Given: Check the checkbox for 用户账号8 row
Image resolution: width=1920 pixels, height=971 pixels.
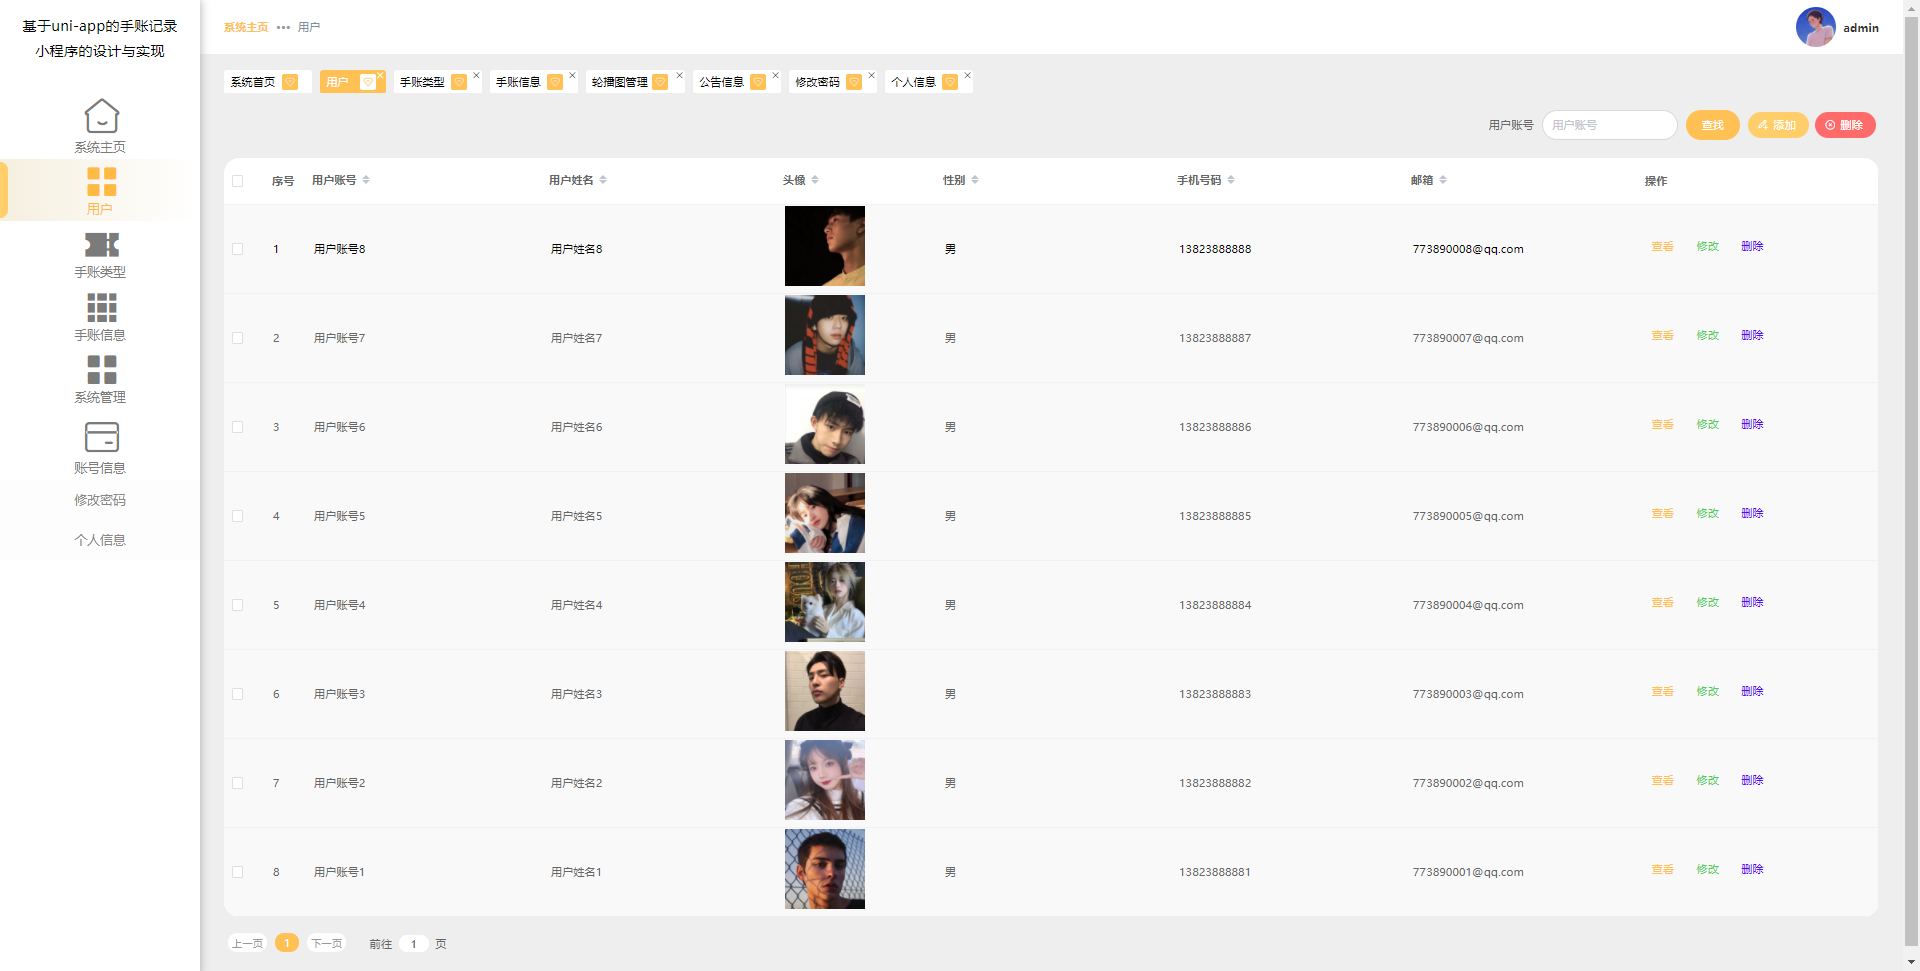Looking at the screenshot, I should point(238,249).
